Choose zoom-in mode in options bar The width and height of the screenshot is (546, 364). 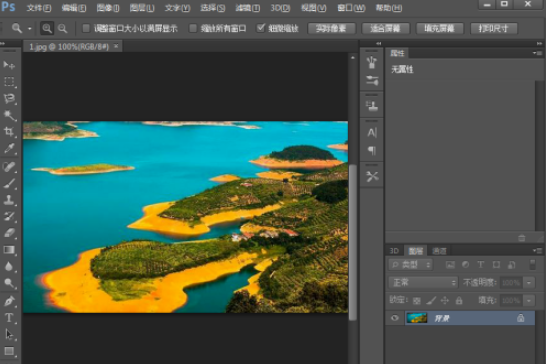click(47, 28)
